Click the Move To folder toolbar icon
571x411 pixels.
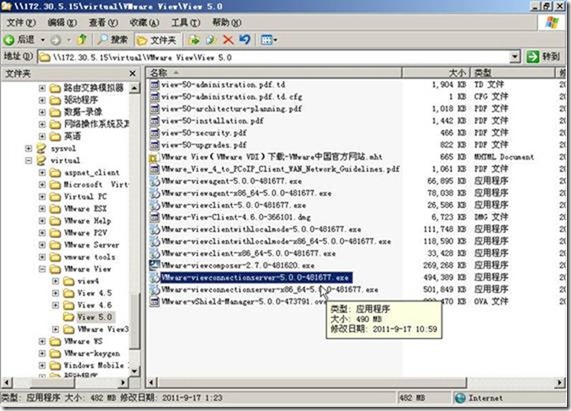194,40
